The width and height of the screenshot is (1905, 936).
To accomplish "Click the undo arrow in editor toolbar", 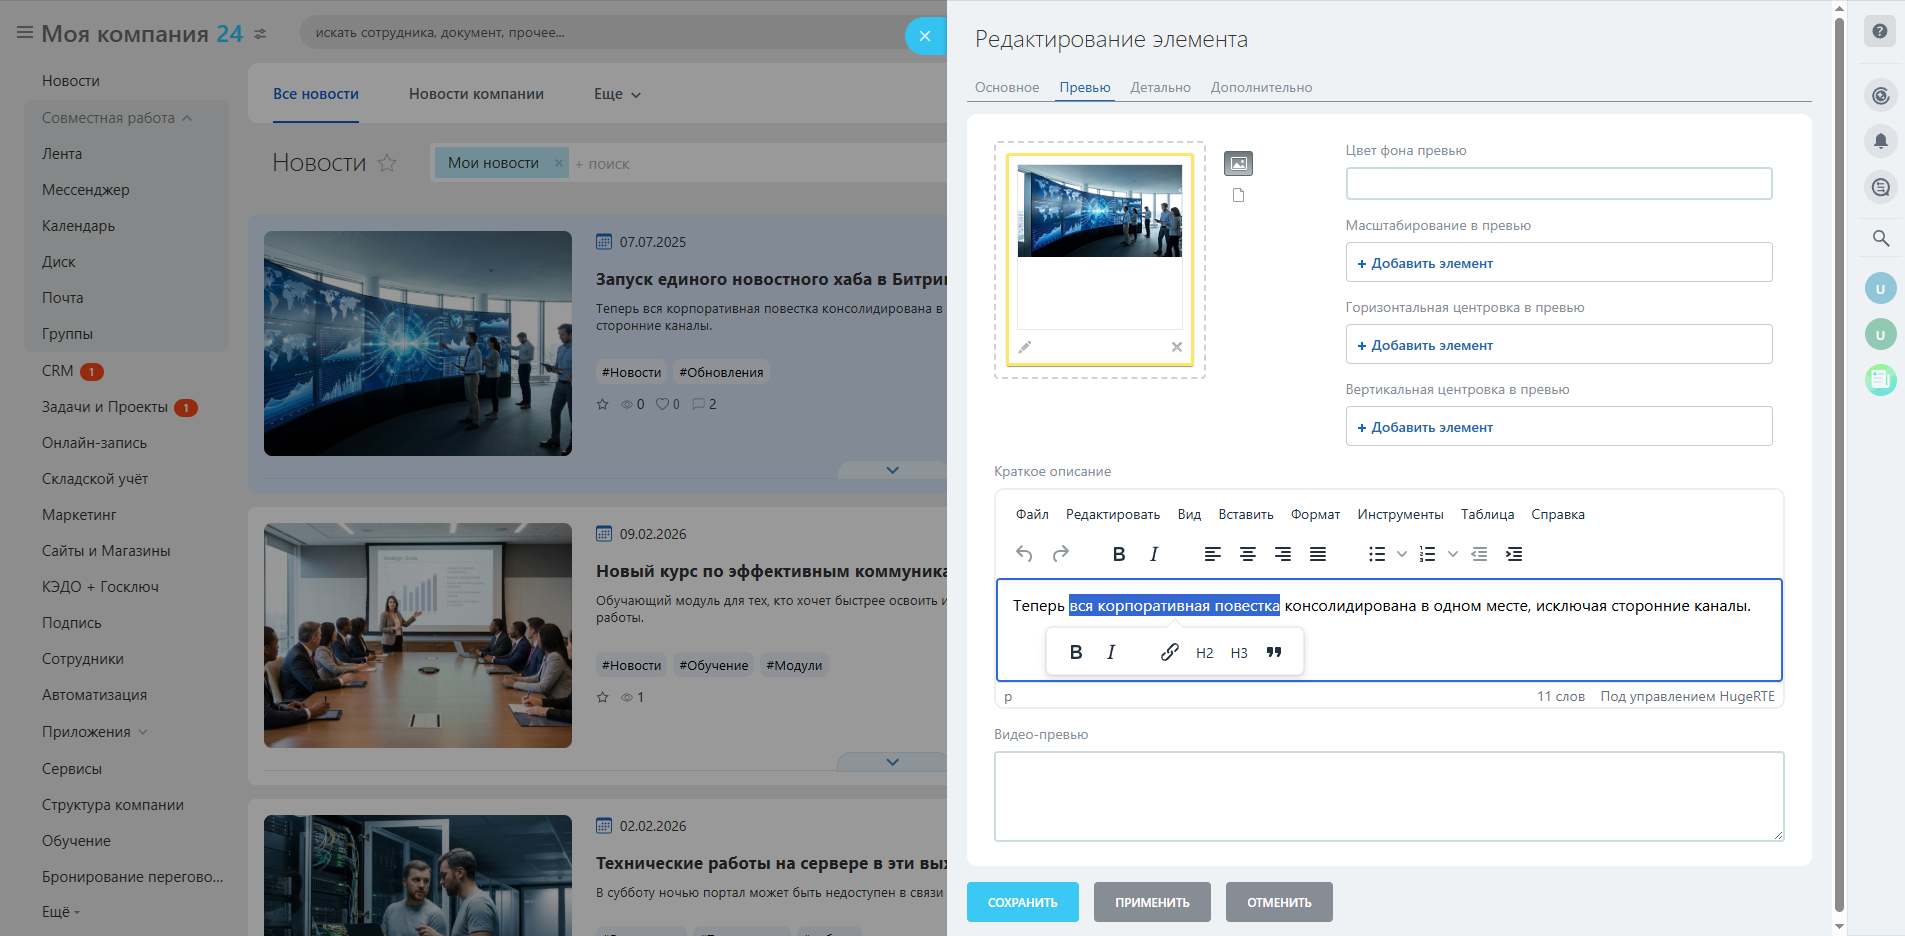I will (1024, 554).
